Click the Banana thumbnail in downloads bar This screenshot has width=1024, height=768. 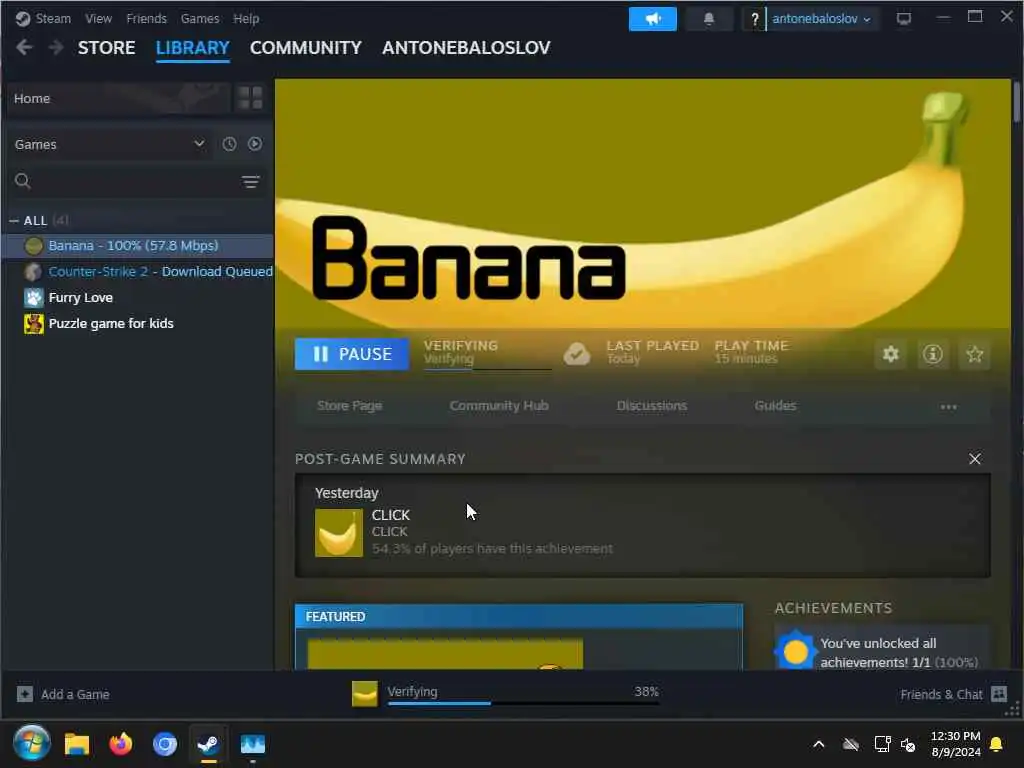point(364,694)
